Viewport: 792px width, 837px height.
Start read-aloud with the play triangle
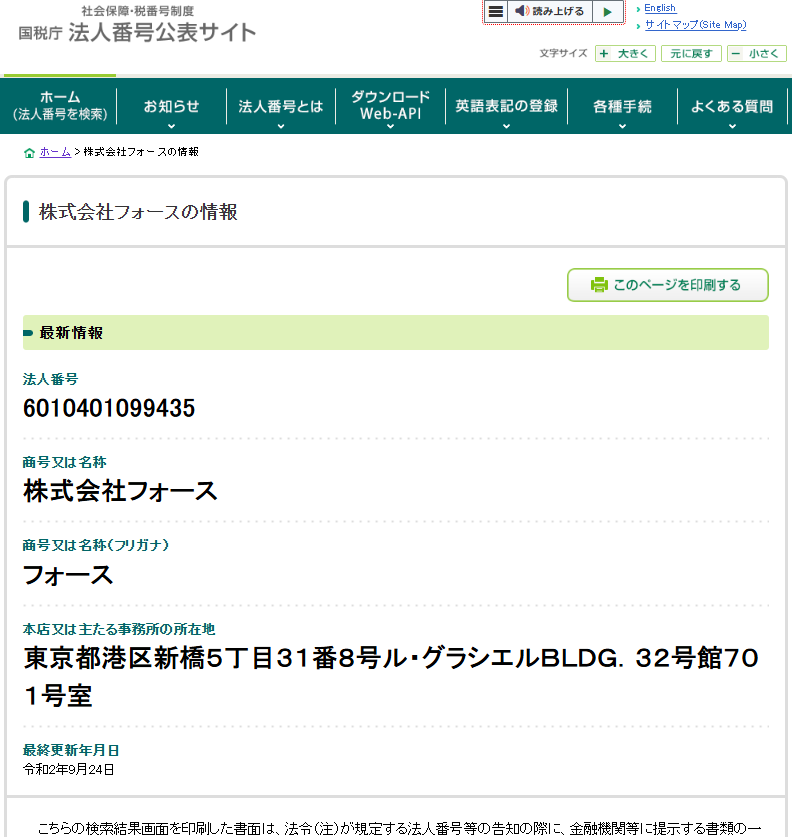607,11
